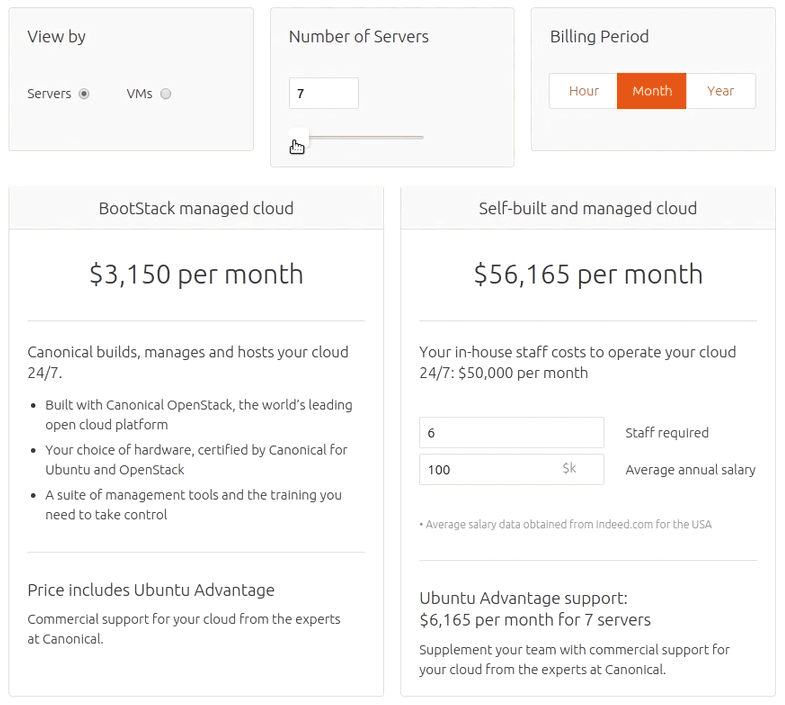Click the Ubuntu Advantage support heading
The image size is (785, 705).
(523, 598)
